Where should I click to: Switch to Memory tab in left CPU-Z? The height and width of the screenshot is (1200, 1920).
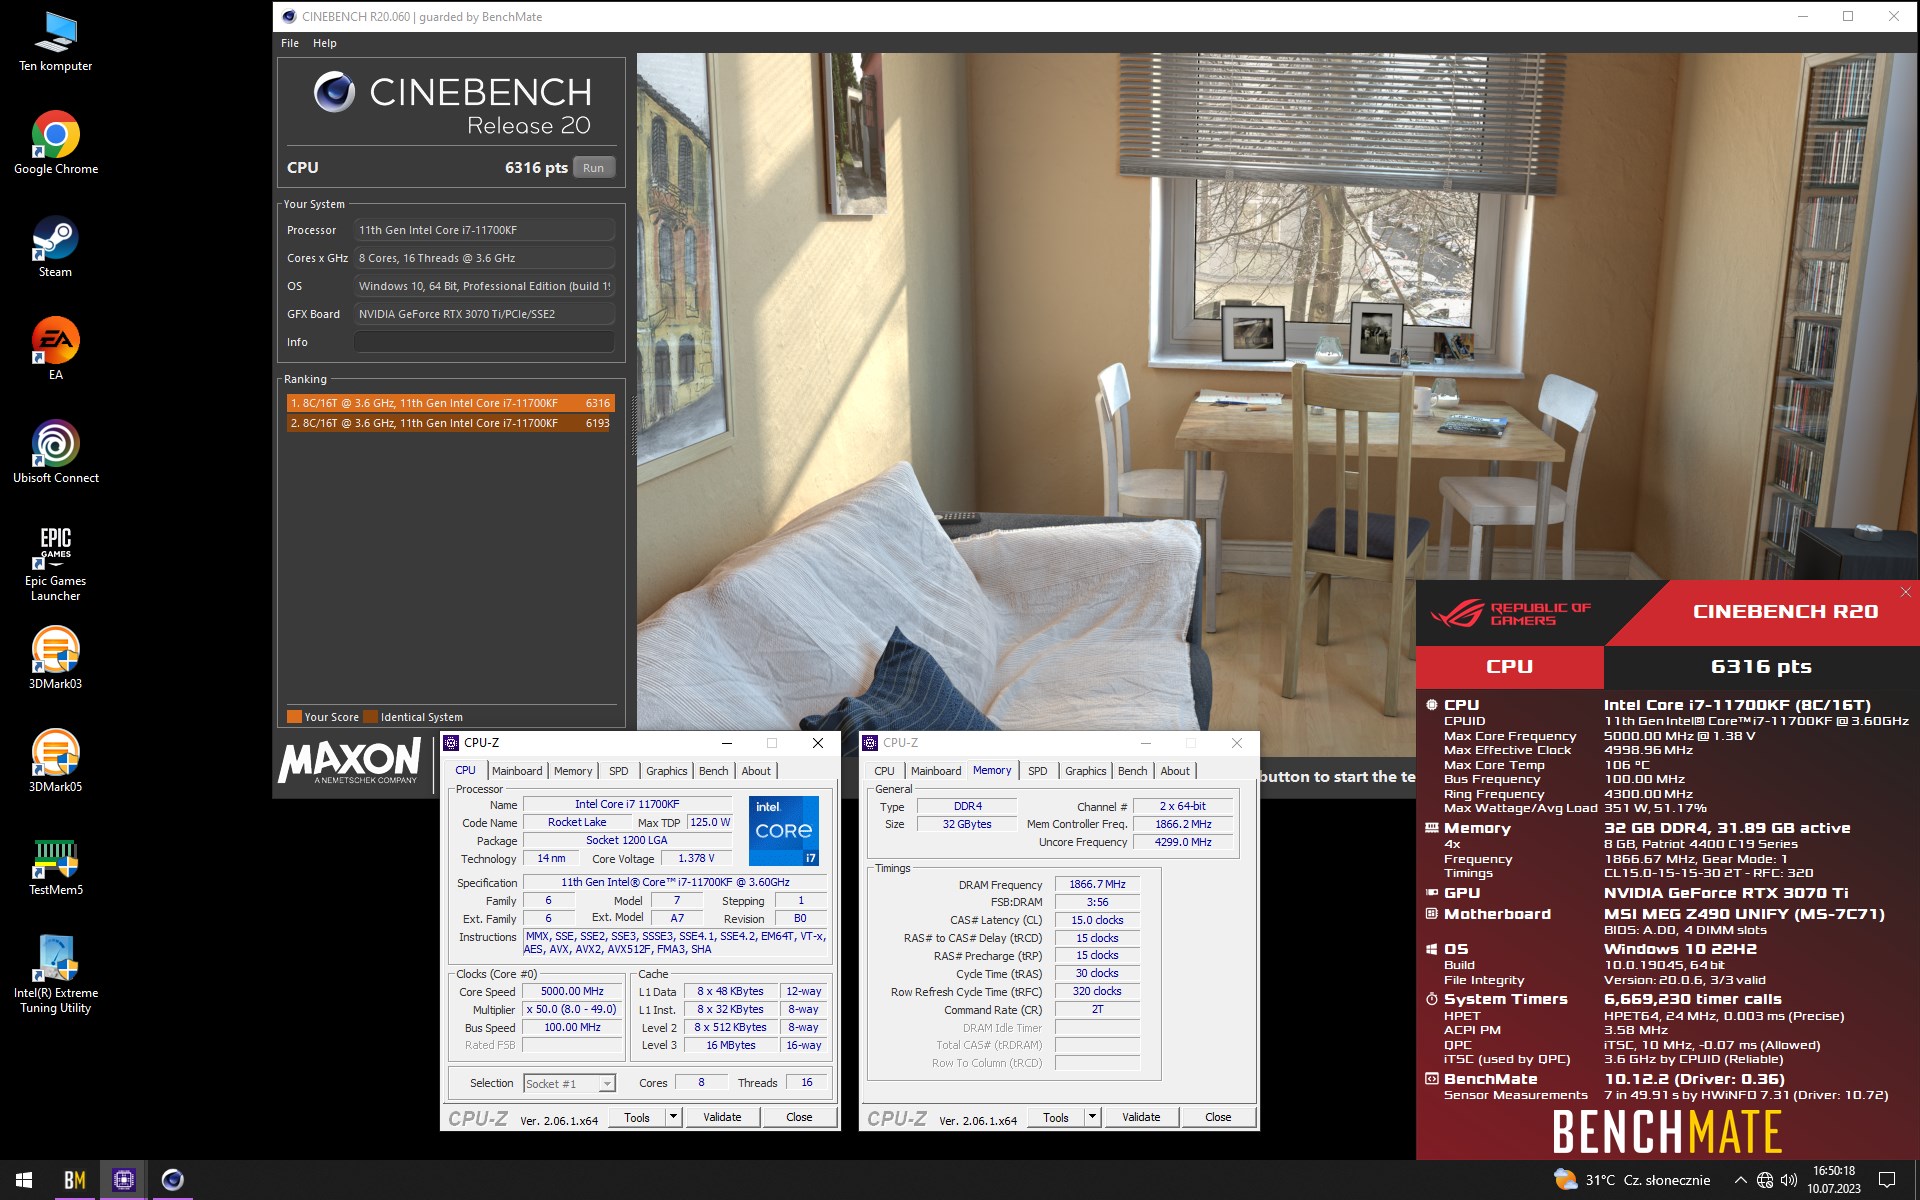click(573, 771)
